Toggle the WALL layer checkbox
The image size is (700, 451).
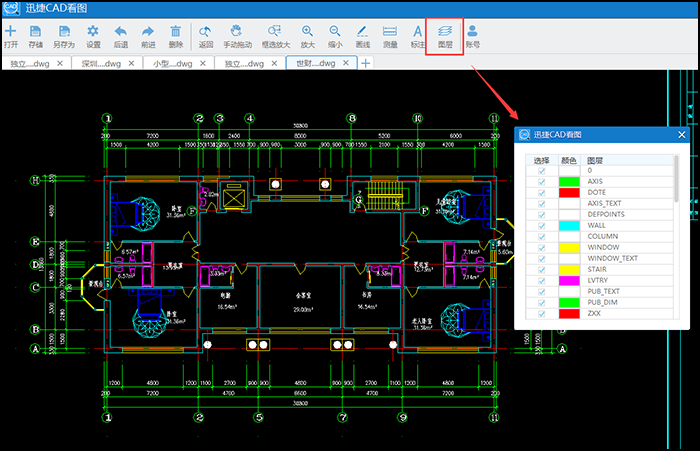coord(542,225)
